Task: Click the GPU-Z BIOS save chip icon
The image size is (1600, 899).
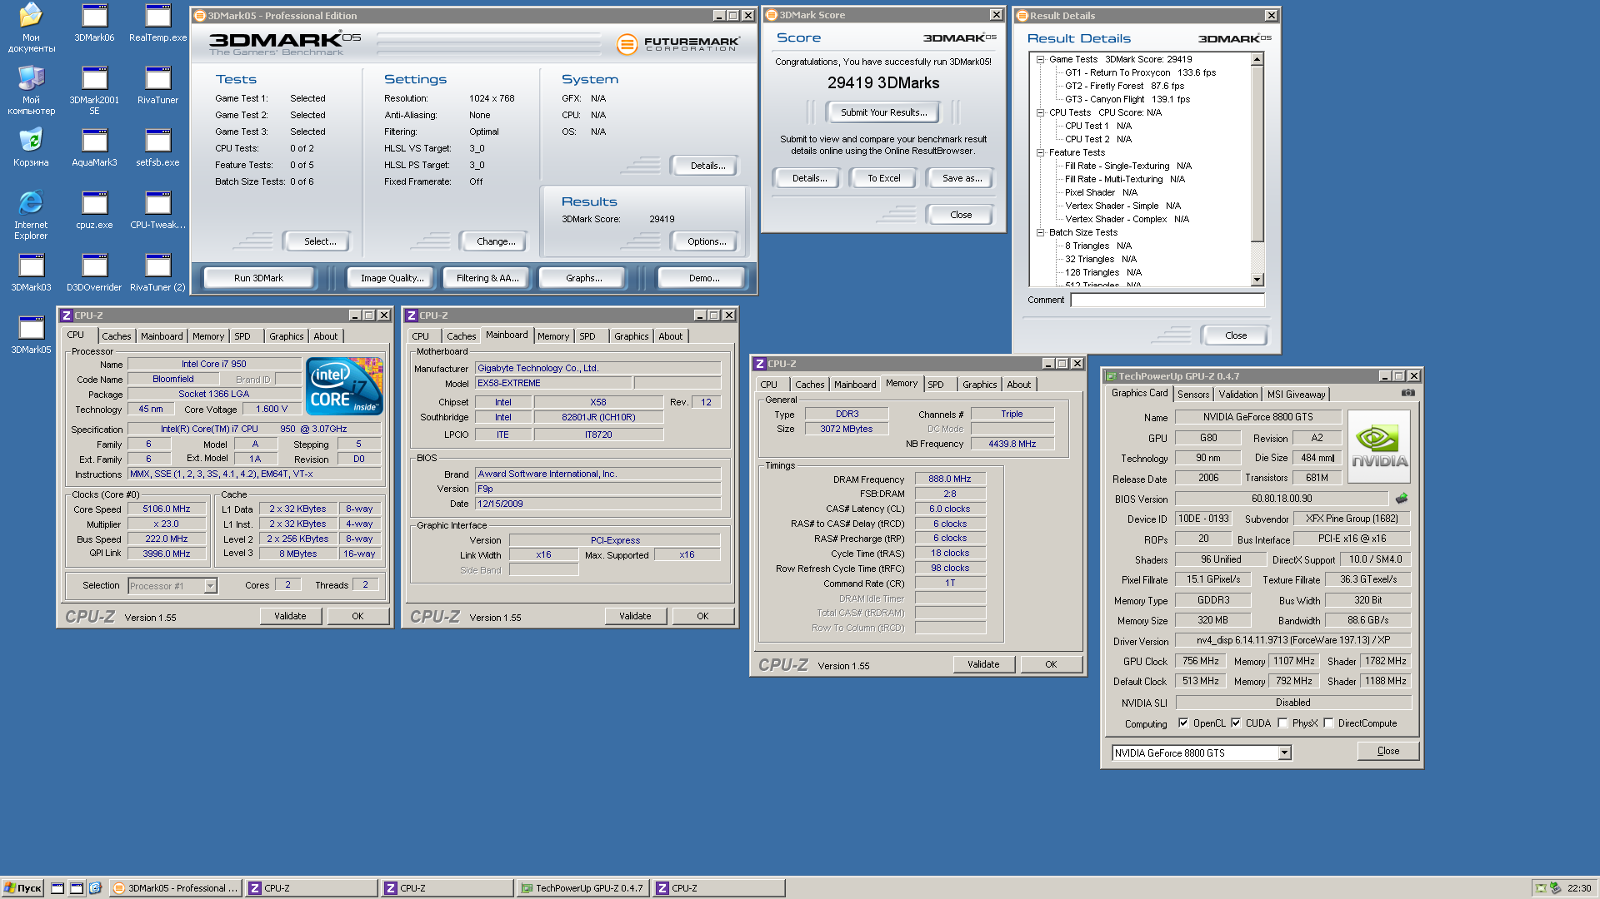Action: (1402, 498)
